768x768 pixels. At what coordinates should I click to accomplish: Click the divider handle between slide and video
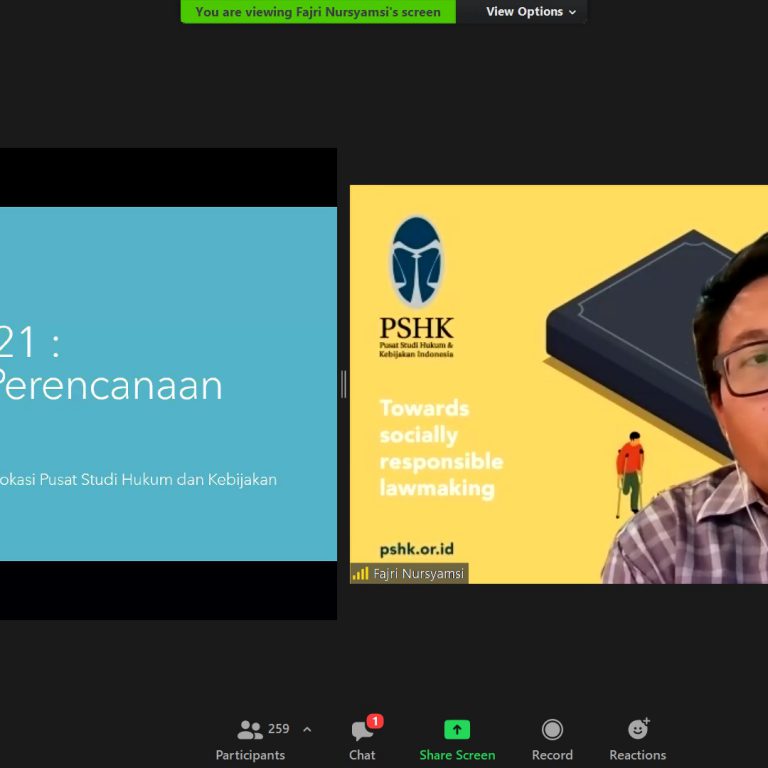(343, 384)
